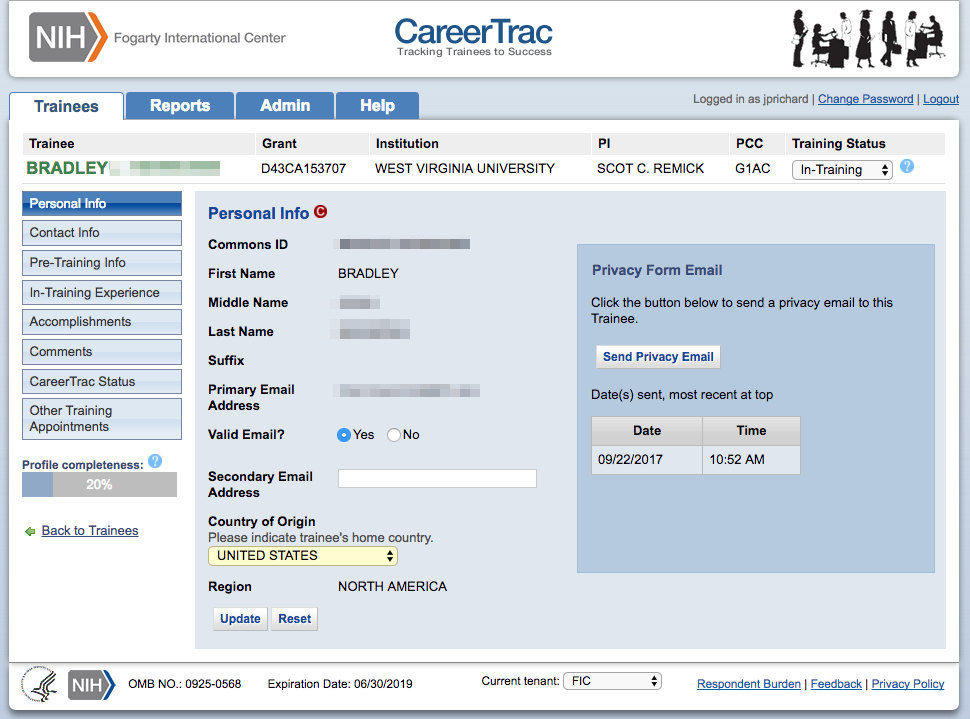Click the Date column header
The image size is (970, 719).
[x=647, y=431]
